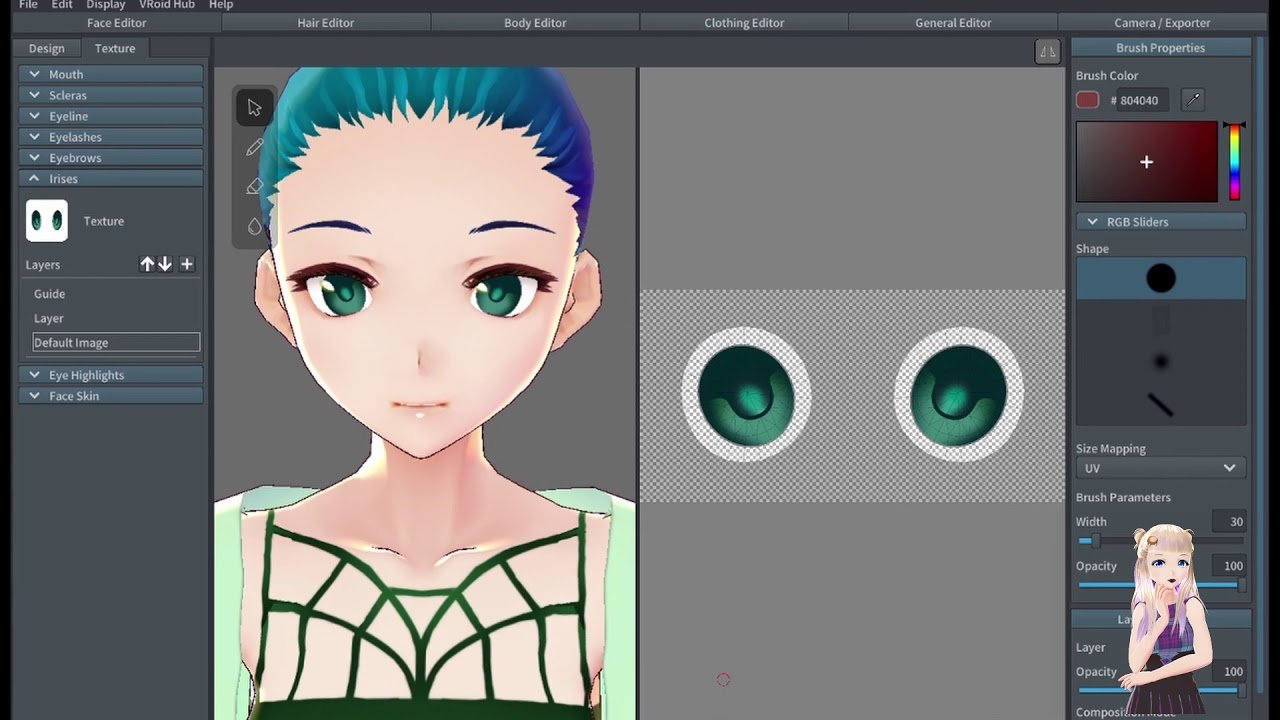Add a new layer with plus icon
The width and height of the screenshot is (1280, 720).
(x=187, y=264)
